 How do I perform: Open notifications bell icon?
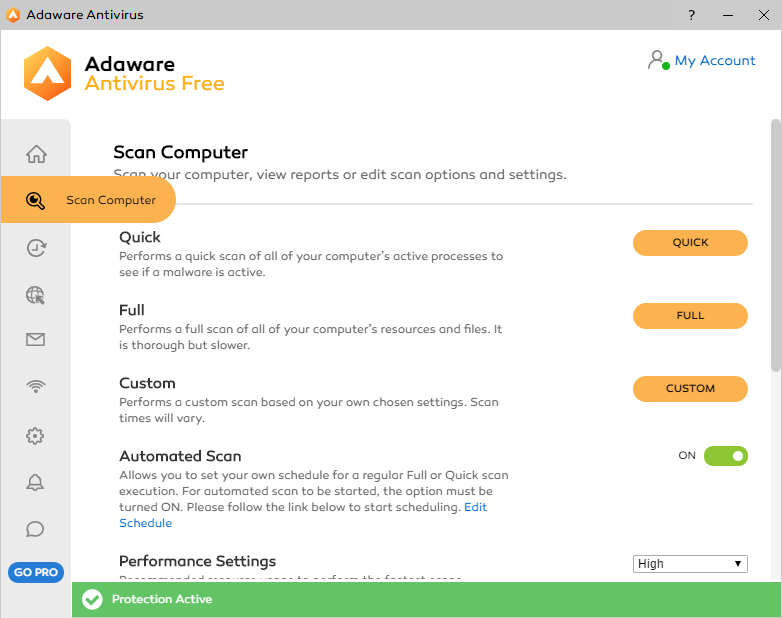point(36,483)
